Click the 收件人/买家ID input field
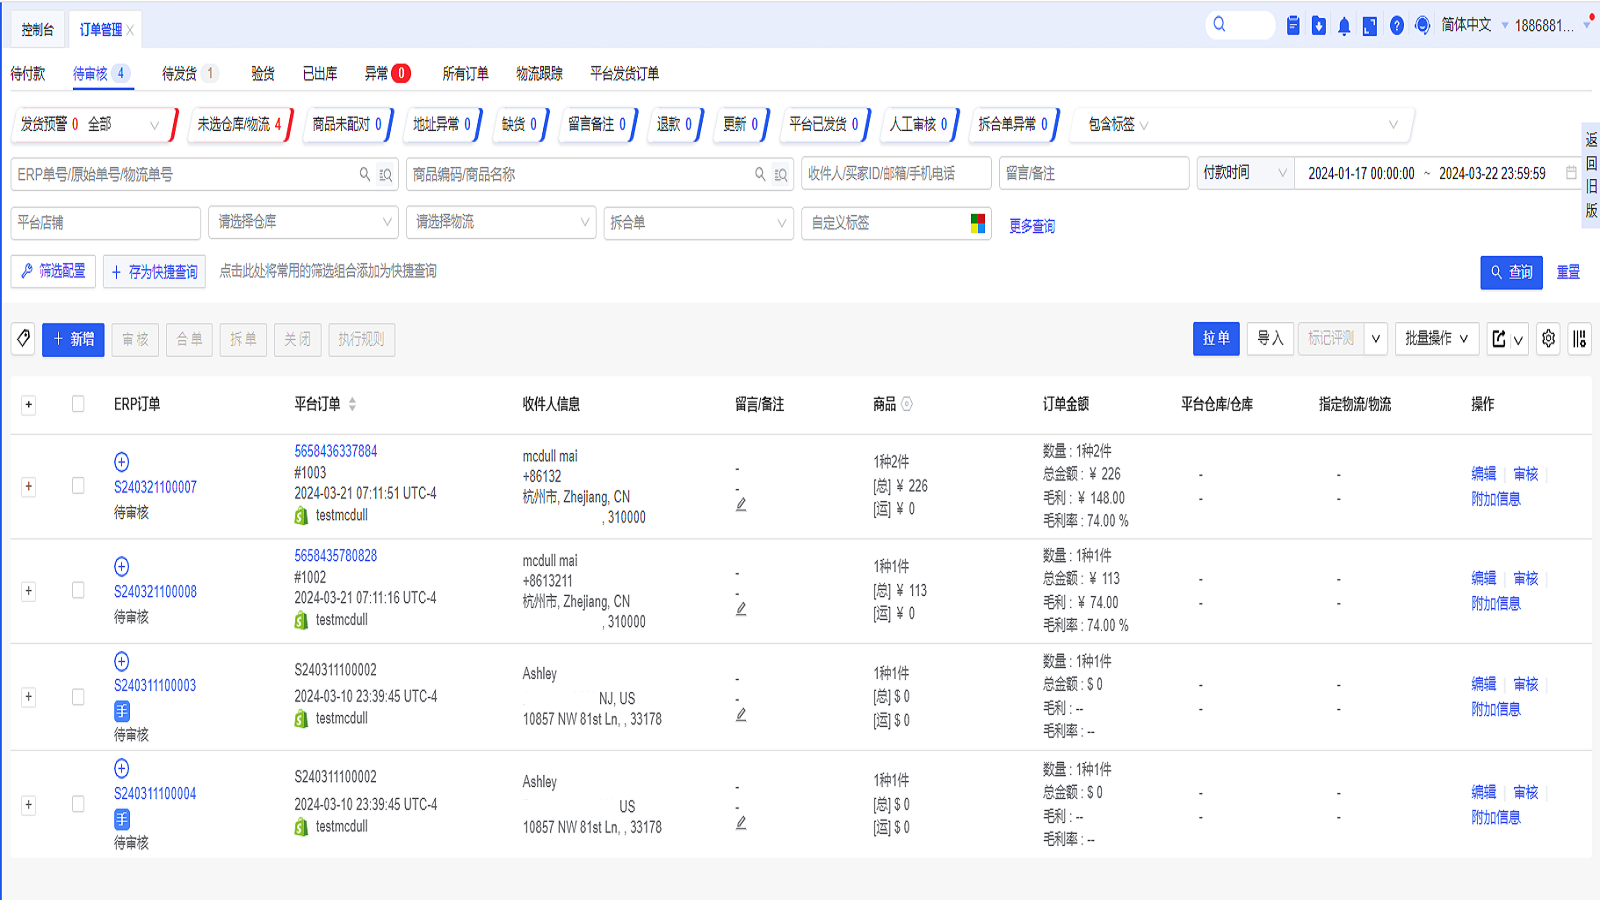Image resolution: width=1600 pixels, height=900 pixels. pyautogui.click(x=896, y=173)
